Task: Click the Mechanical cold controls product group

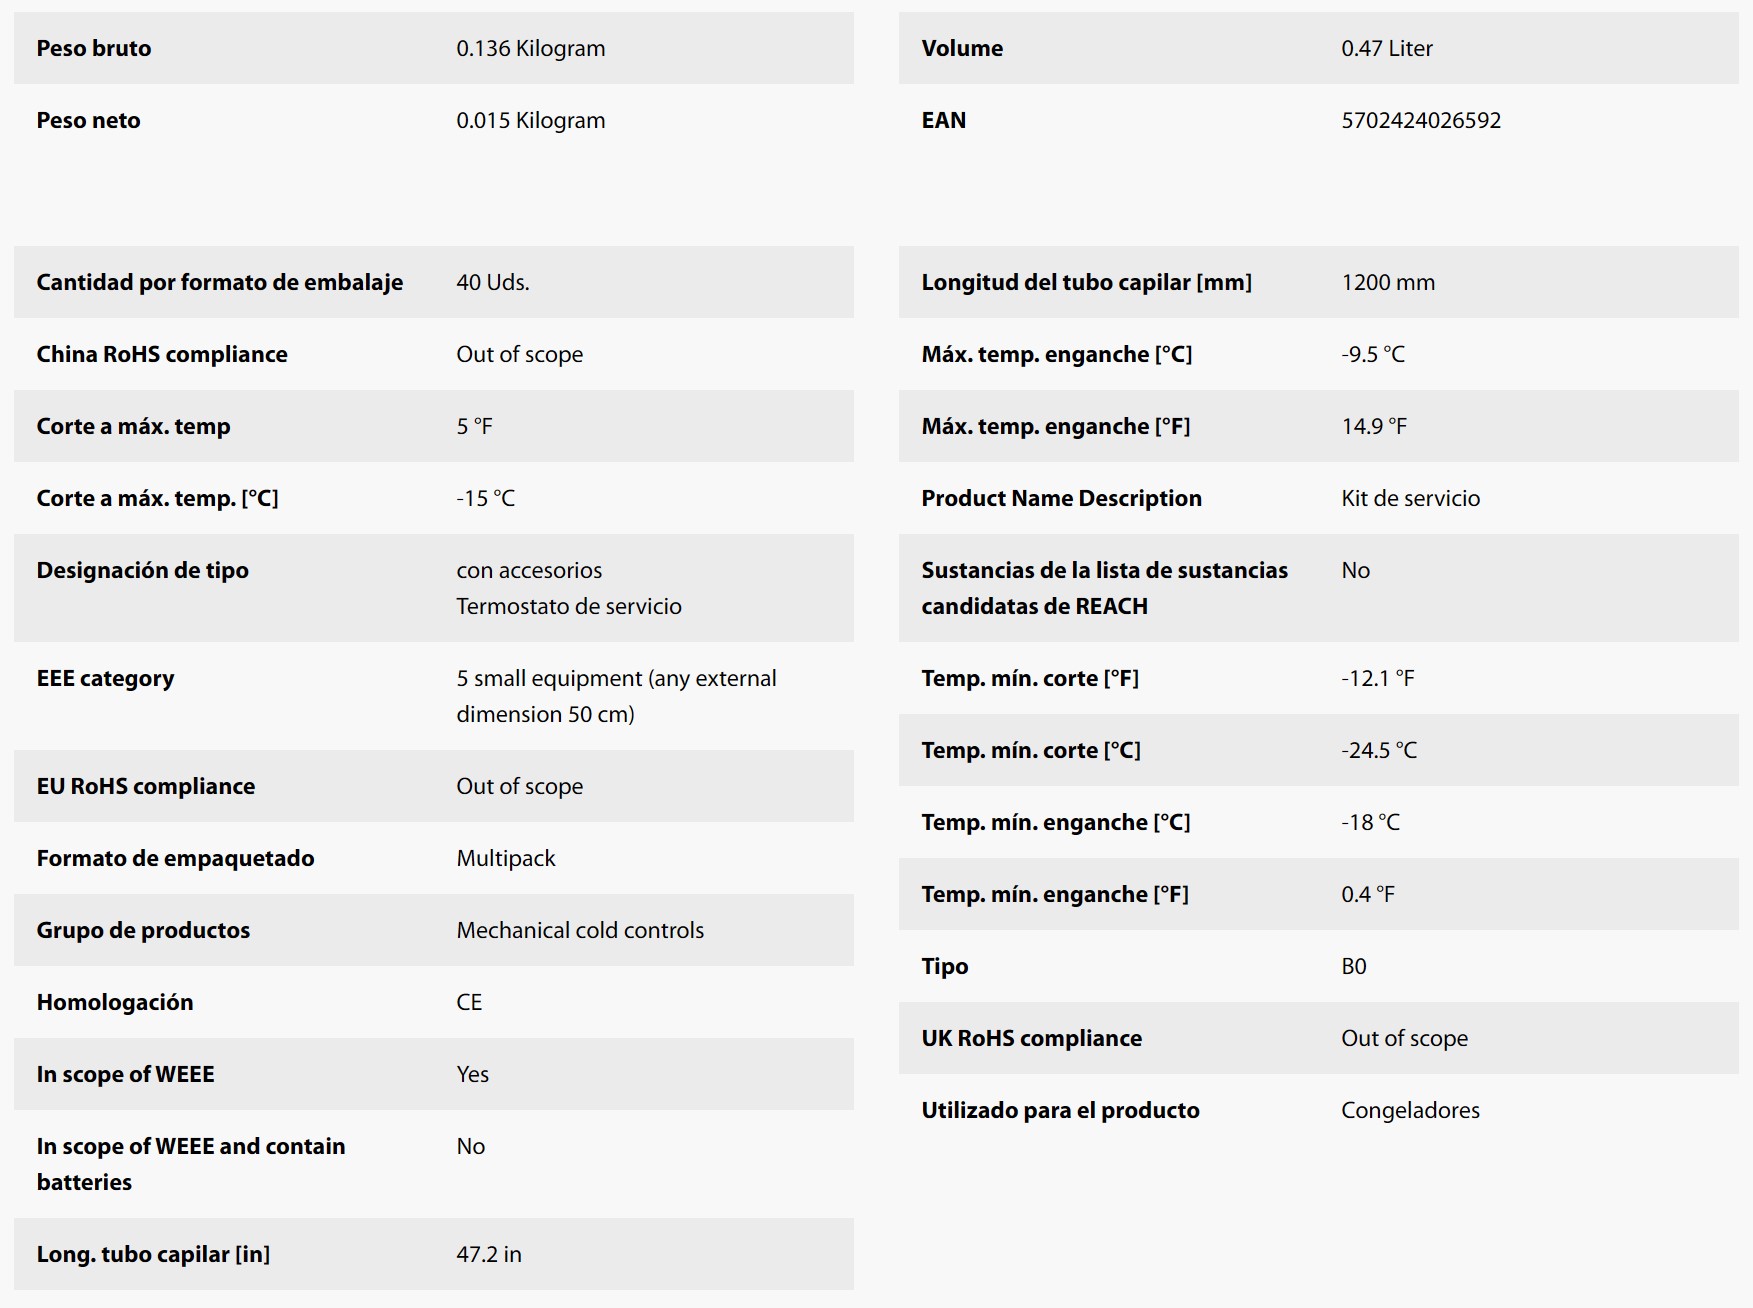Action: (580, 930)
